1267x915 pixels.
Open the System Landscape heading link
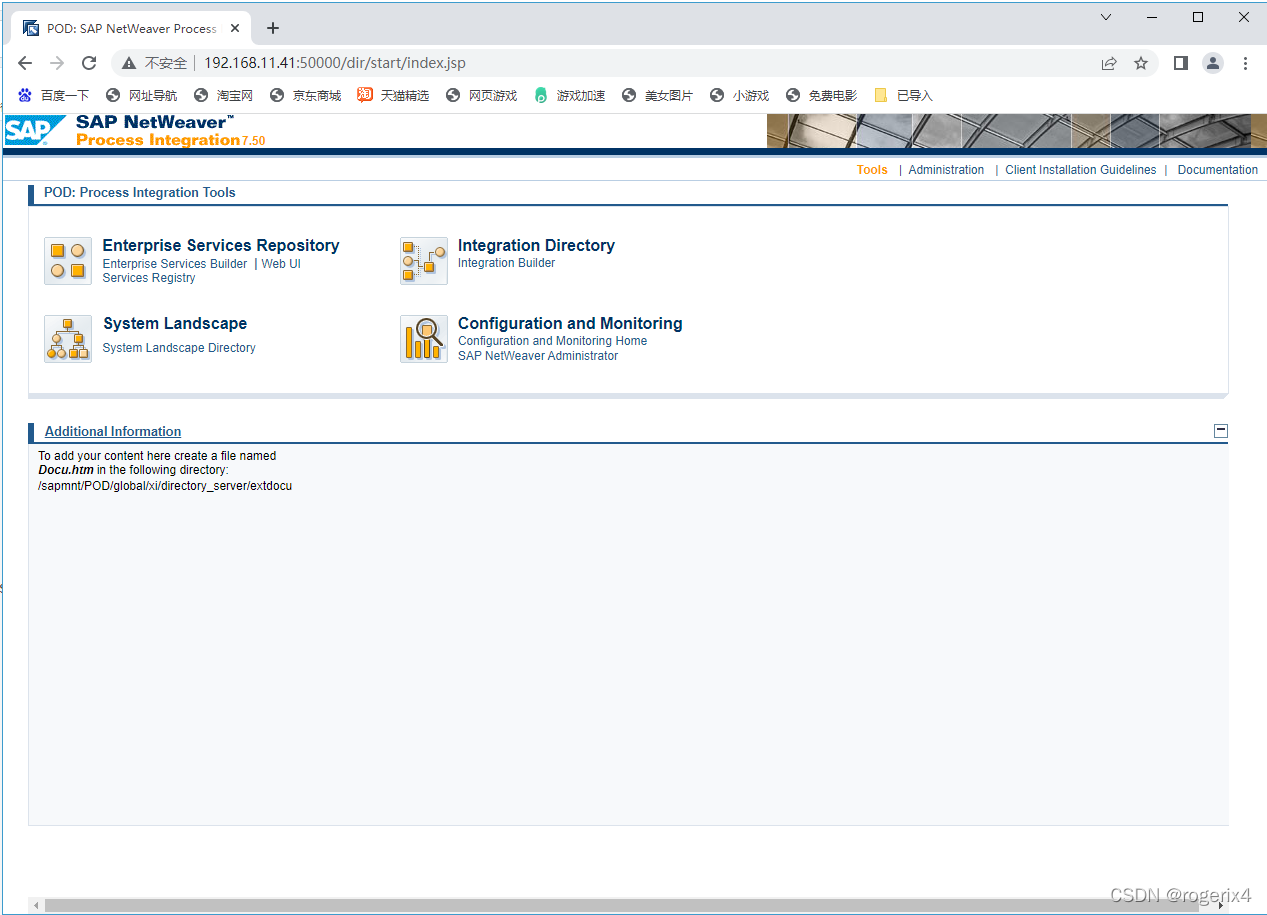point(175,323)
